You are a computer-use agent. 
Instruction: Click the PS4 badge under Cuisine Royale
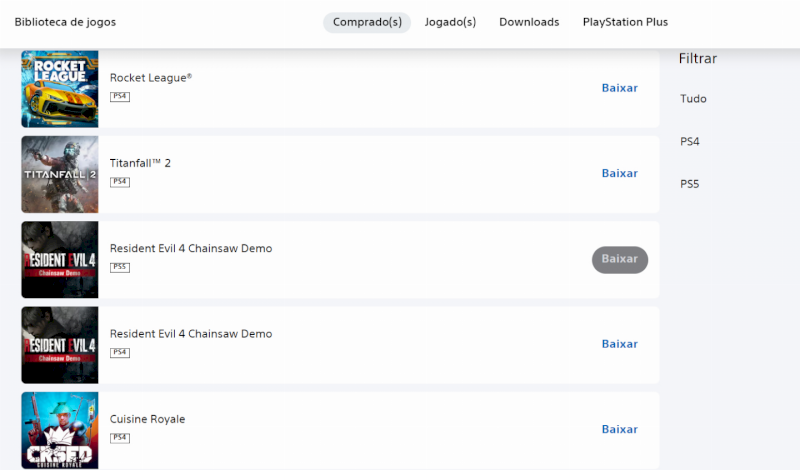tap(120, 438)
